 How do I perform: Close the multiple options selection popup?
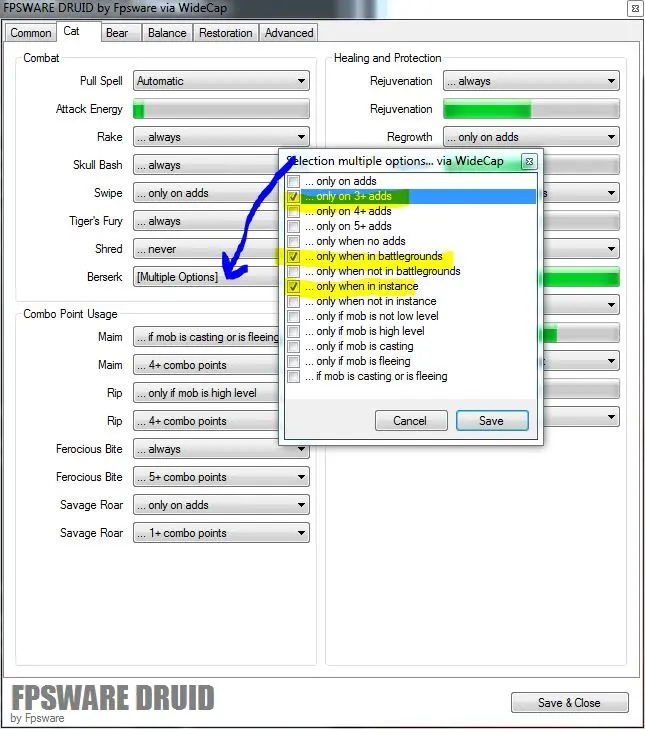pyautogui.click(x=529, y=161)
